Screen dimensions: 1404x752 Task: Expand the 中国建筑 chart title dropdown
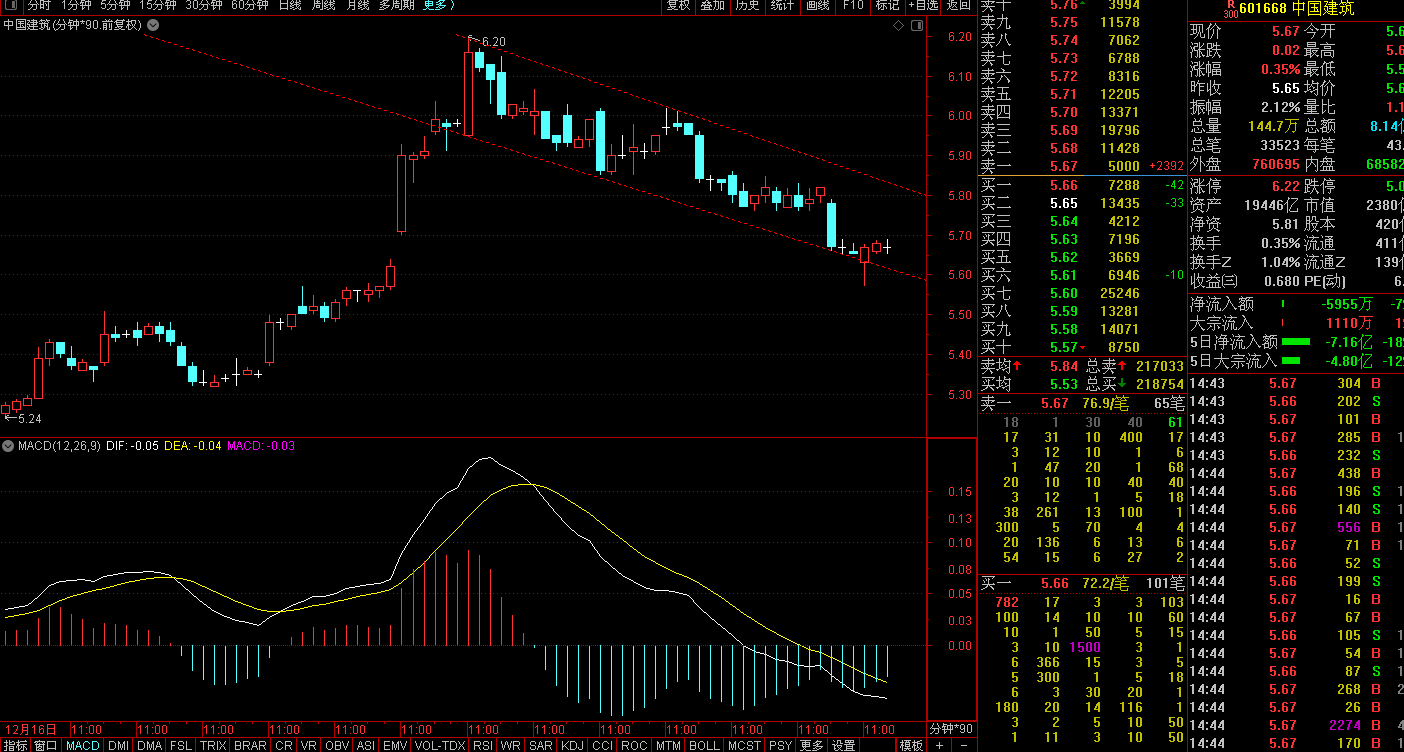click(153, 24)
